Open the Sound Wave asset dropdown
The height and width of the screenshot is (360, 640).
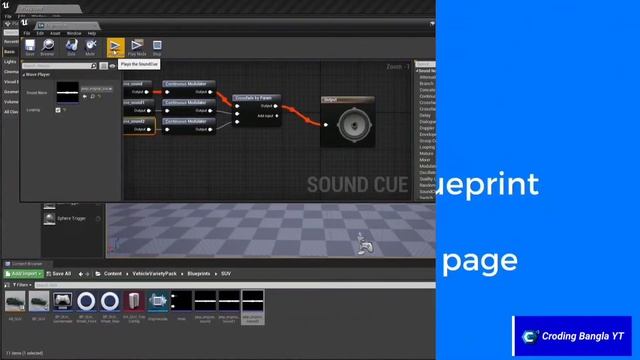tap(97, 89)
